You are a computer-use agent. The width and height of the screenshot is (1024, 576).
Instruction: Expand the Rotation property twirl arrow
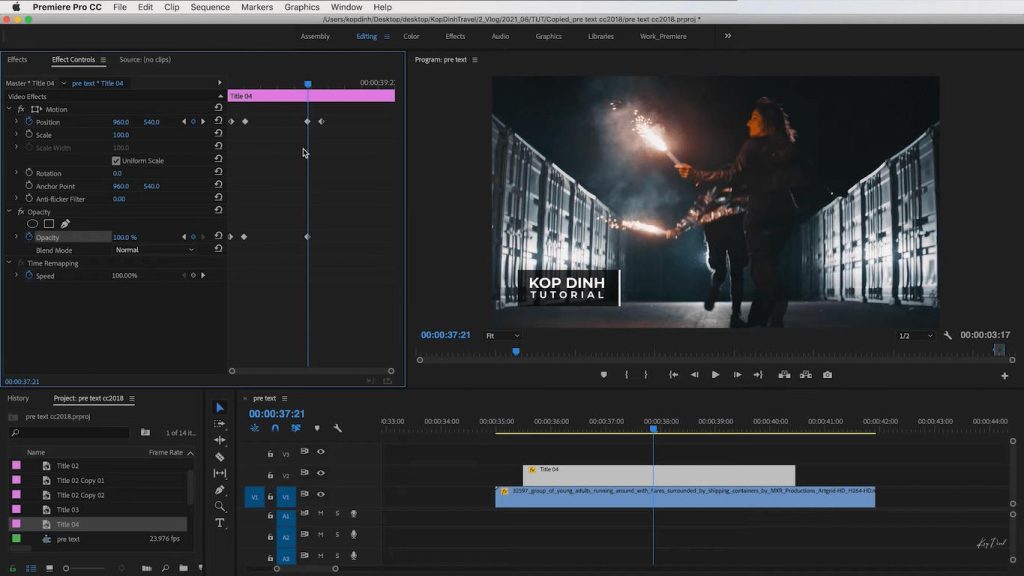[16, 173]
